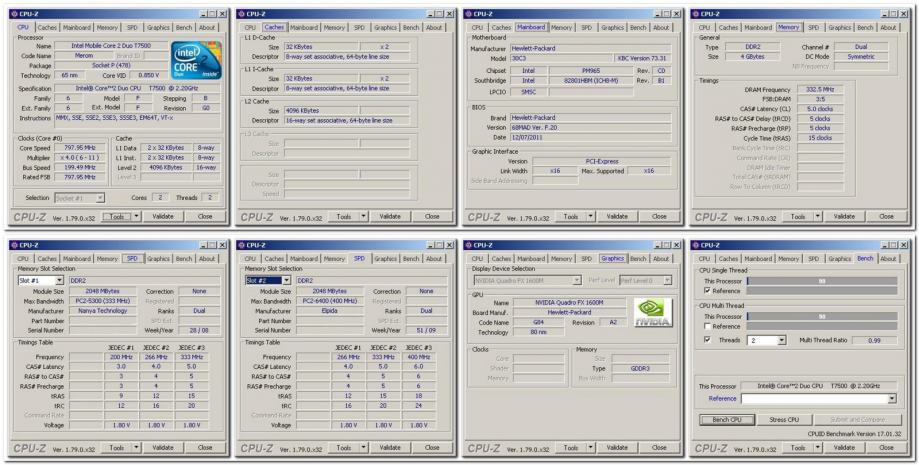Click the CPU Single Thread This Processor bar
The image size is (919, 465).
822,281
